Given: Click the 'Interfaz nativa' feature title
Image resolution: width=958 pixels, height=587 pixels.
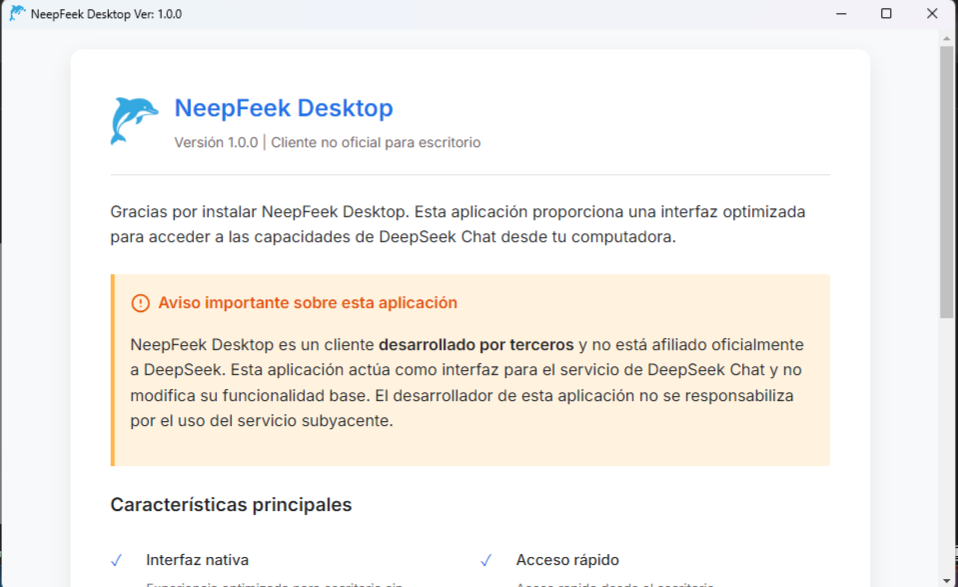Looking at the screenshot, I should 197,560.
